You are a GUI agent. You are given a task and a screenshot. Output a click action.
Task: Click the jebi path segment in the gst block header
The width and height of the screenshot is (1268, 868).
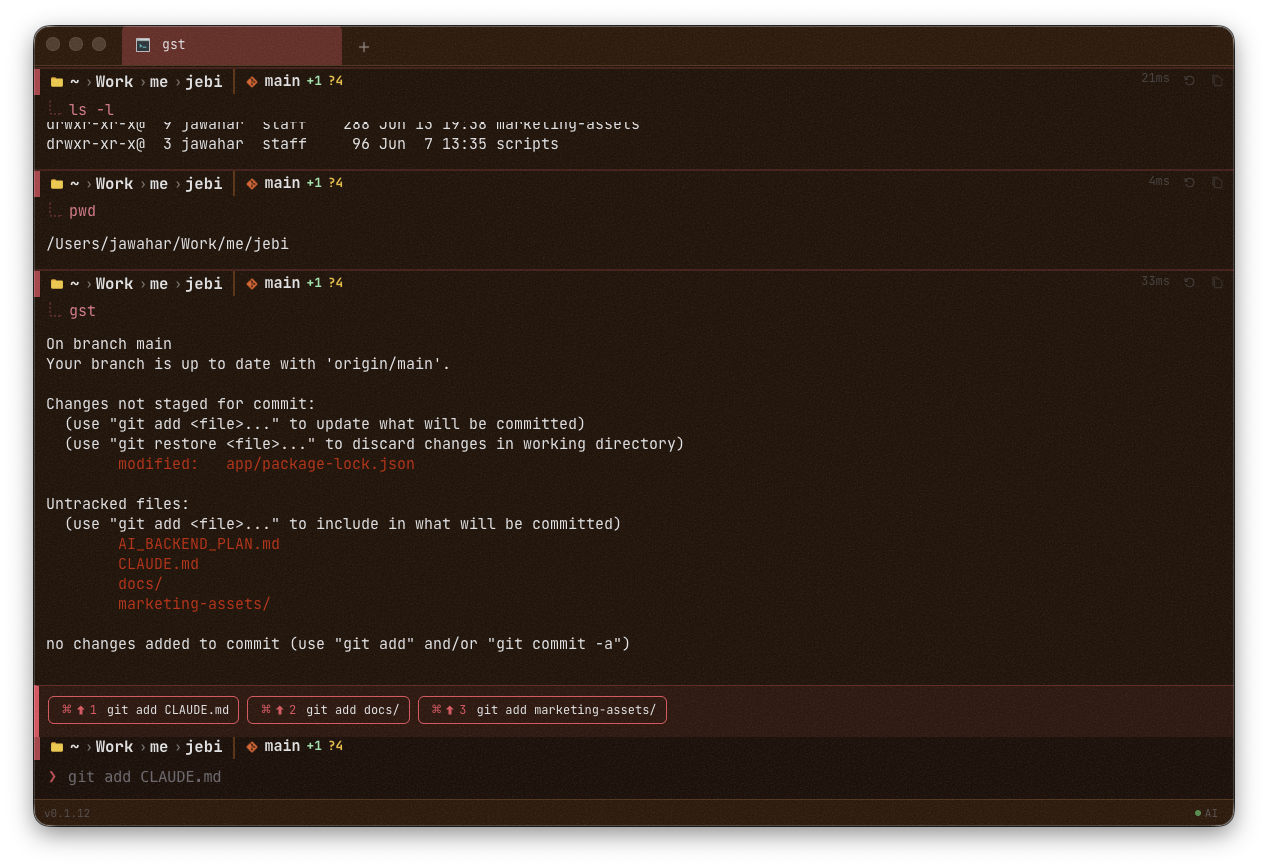coord(204,284)
